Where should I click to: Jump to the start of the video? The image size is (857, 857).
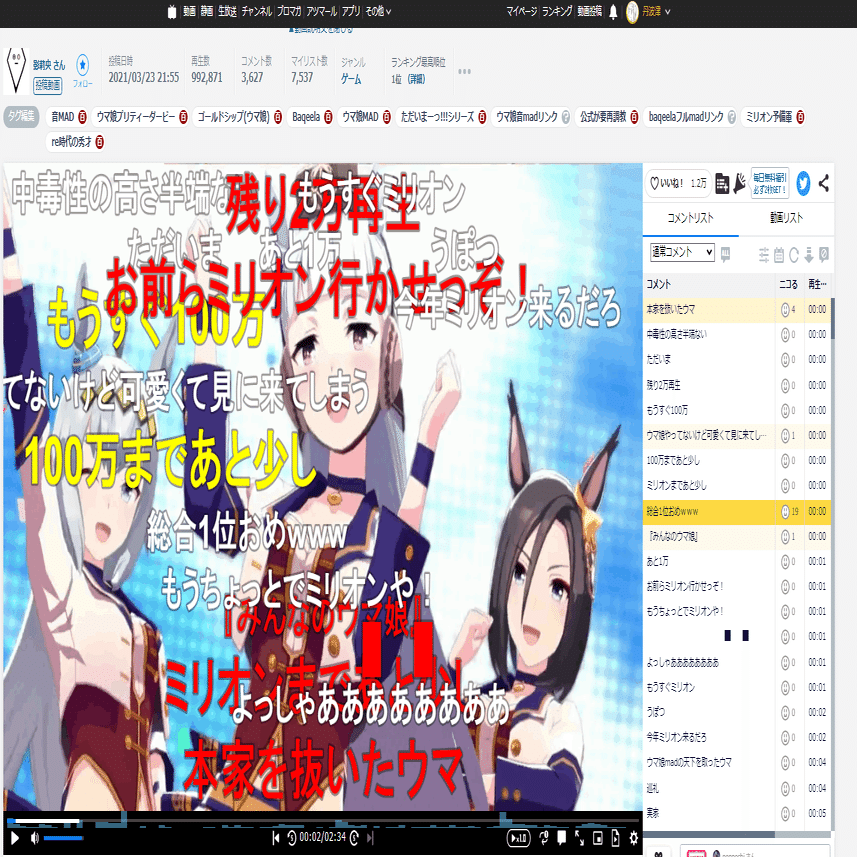276,837
